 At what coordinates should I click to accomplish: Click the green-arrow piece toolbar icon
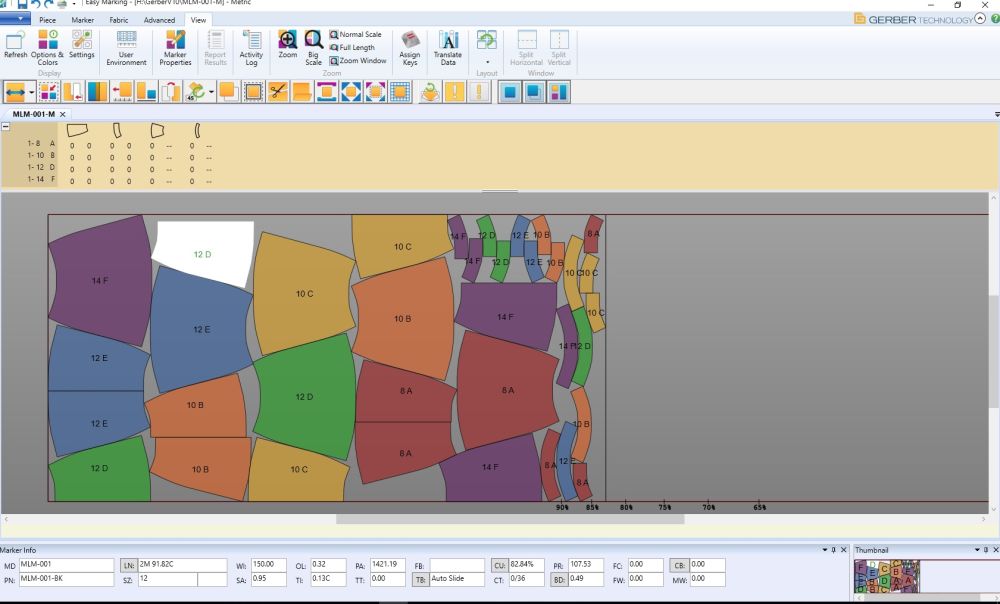(430, 92)
